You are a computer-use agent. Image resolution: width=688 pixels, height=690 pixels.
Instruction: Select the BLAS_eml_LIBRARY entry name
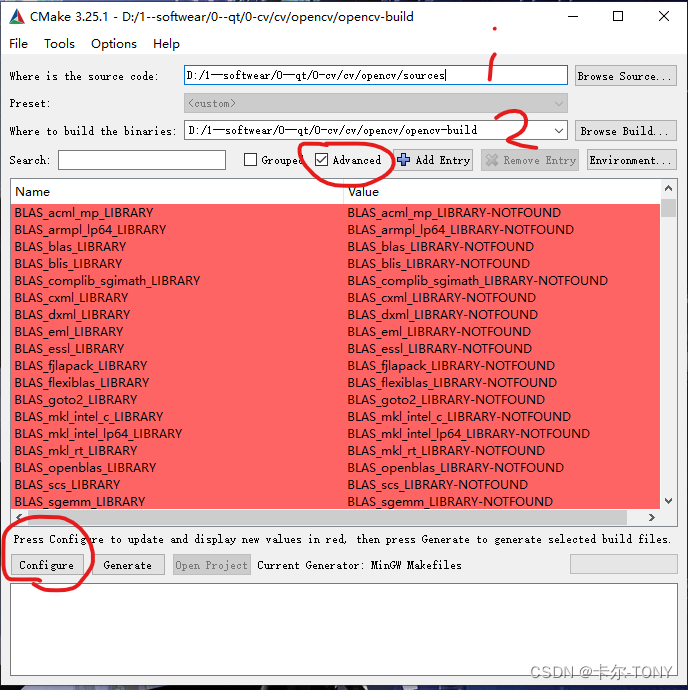69,332
